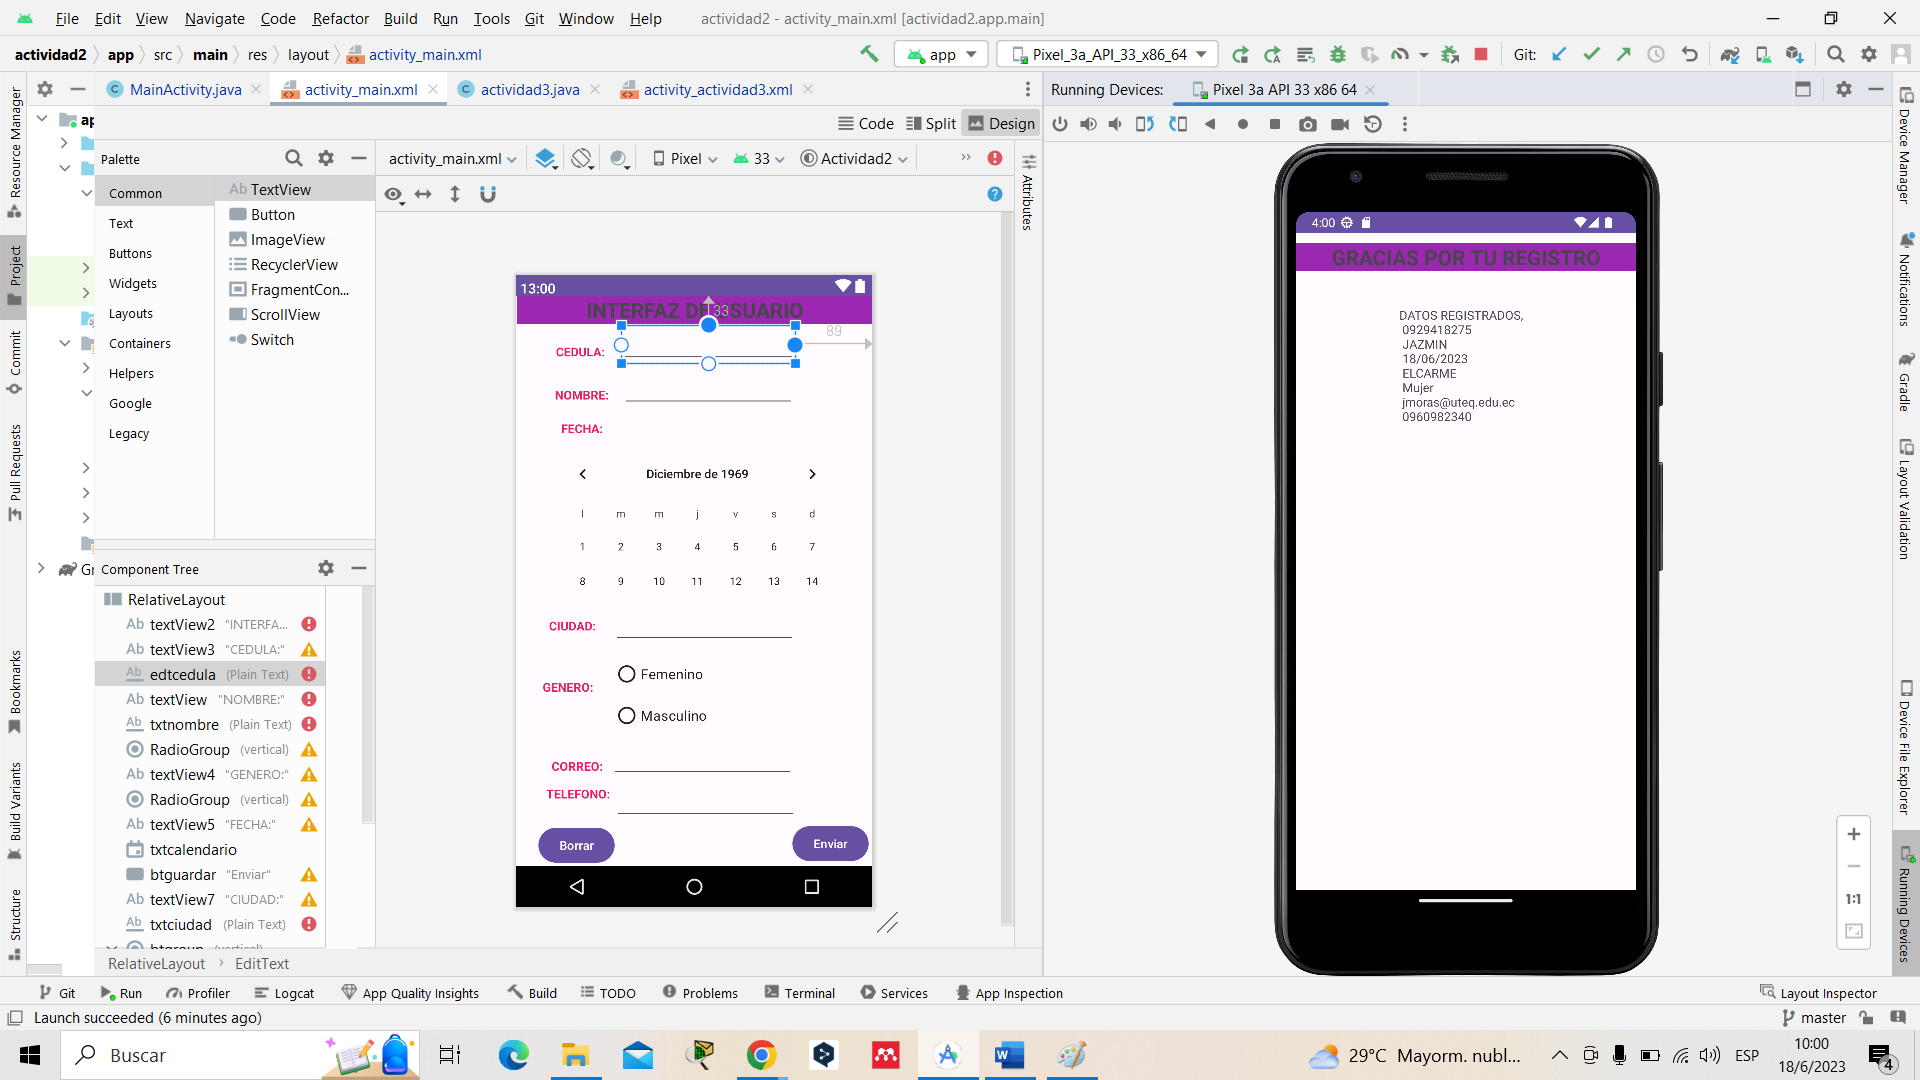Click Palette search magnifier icon

(293, 158)
